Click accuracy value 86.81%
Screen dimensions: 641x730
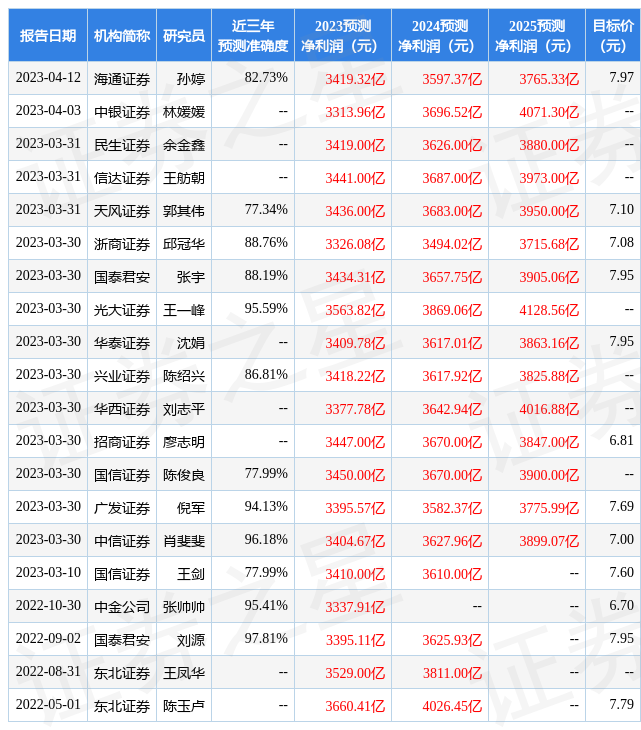266,375
